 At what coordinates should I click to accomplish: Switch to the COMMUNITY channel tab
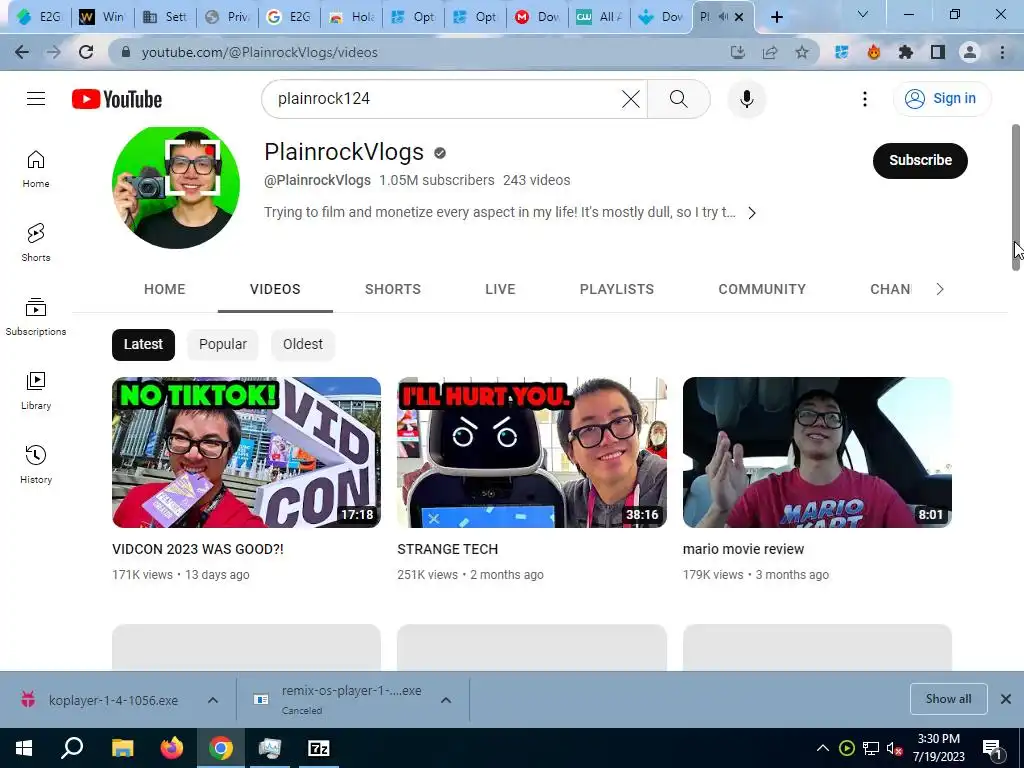[762, 289]
